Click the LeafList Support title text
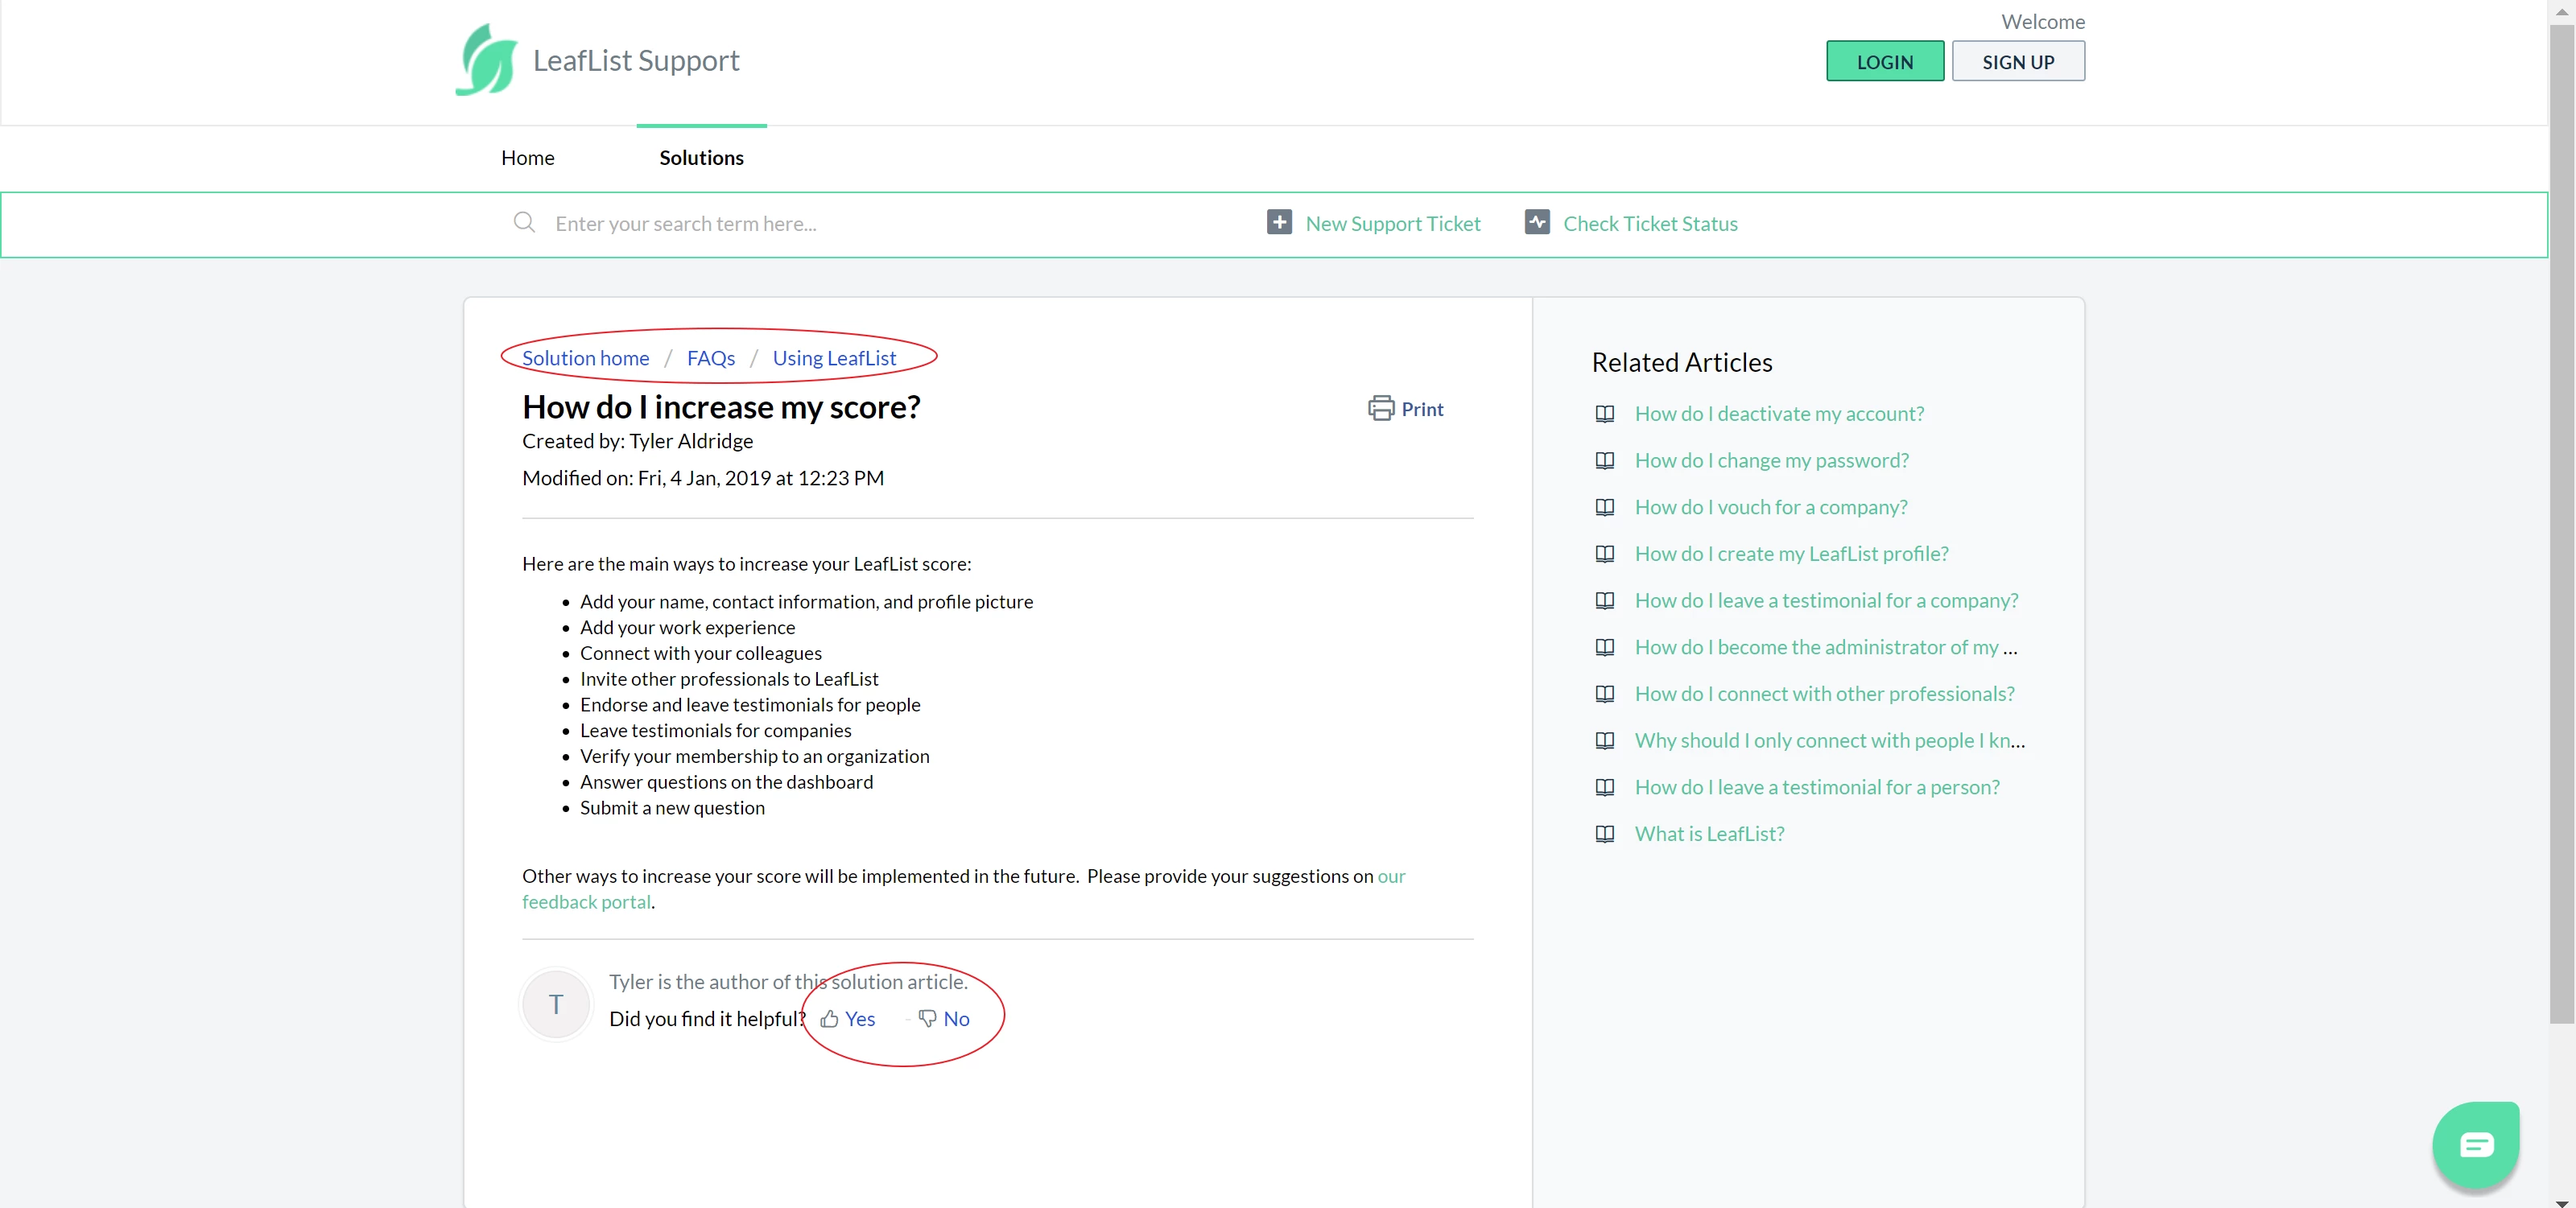The height and width of the screenshot is (1208, 2576). [636, 61]
